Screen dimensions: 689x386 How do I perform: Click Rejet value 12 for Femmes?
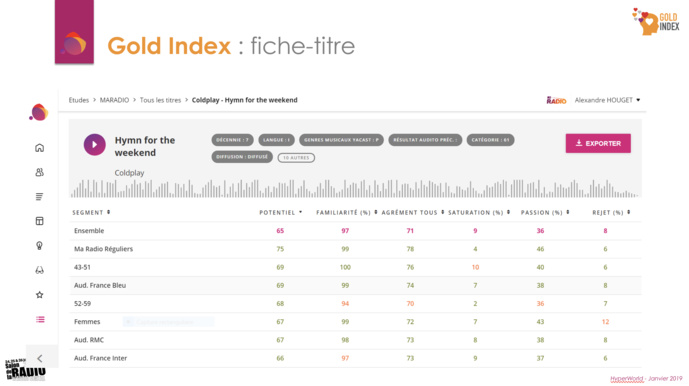coord(605,322)
